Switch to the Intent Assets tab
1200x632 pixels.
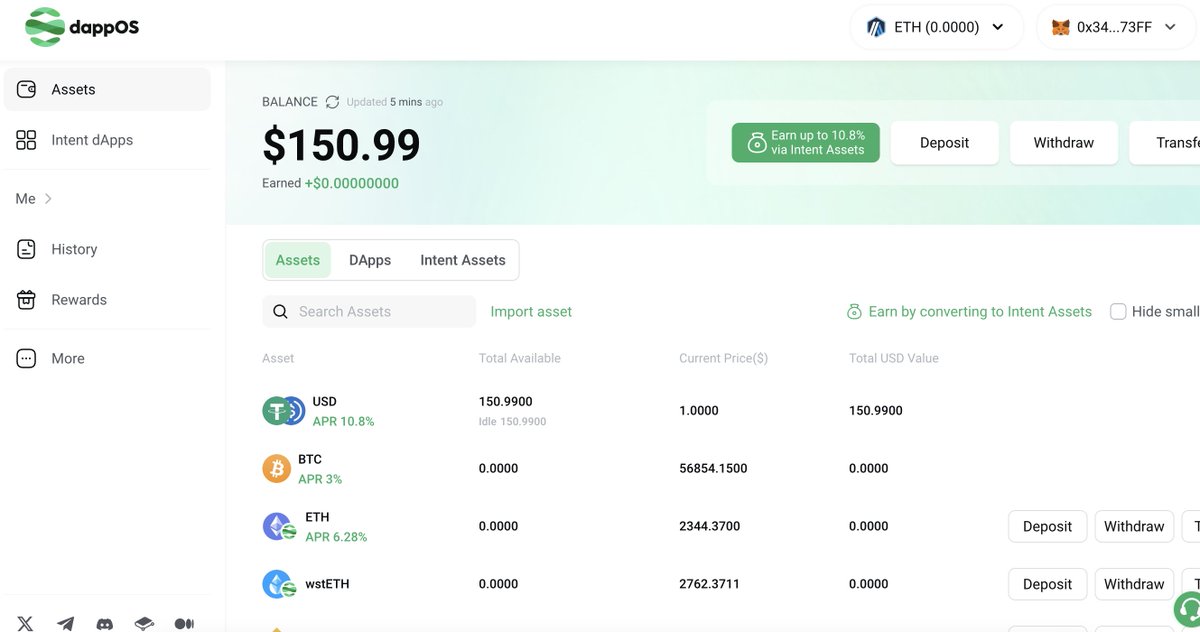463,260
